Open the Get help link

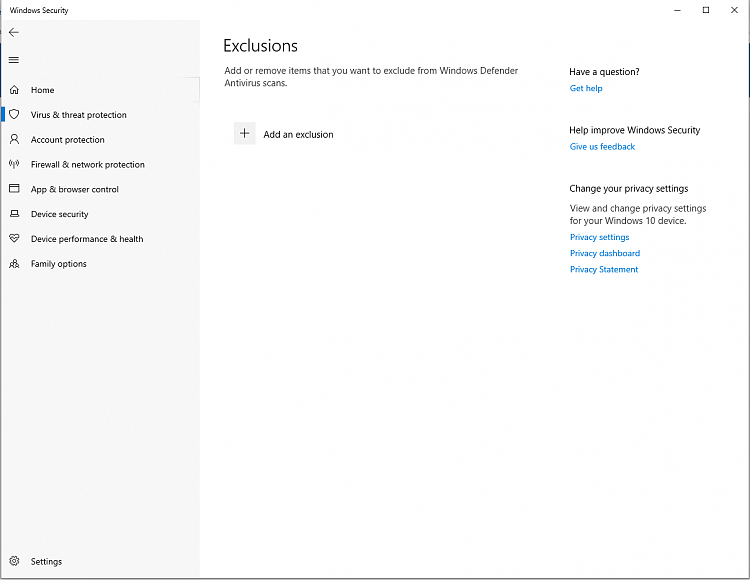point(586,88)
